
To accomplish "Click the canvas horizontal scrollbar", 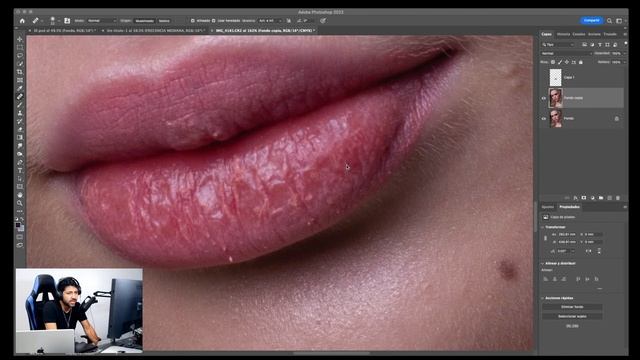I will [331, 353].
